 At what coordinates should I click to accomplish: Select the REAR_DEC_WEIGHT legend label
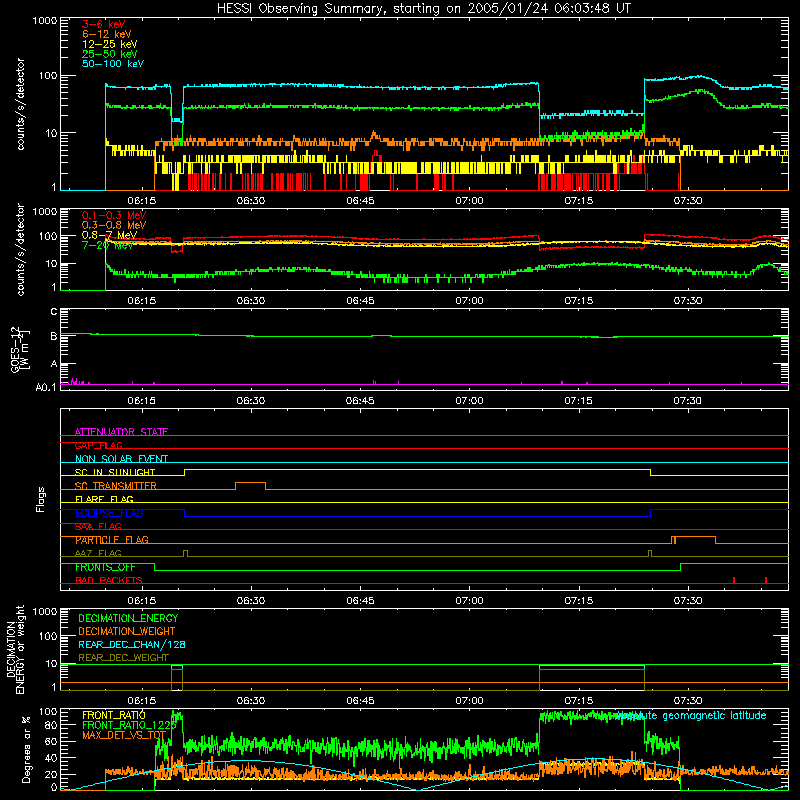[x=123, y=658]
